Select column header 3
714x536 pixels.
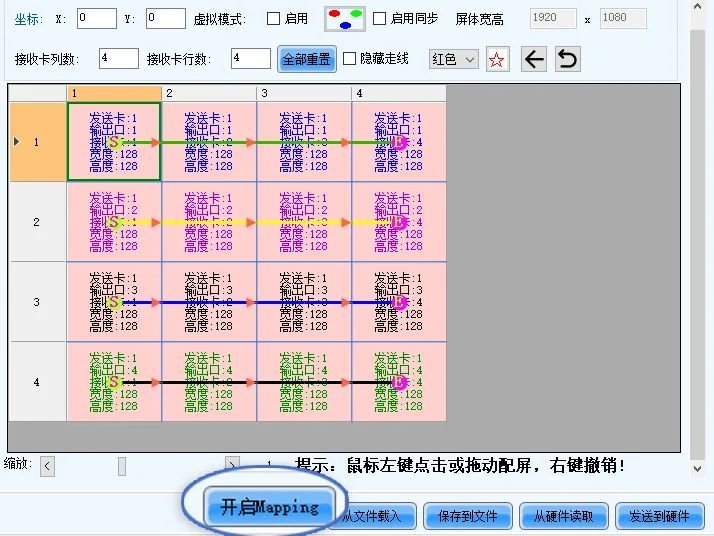click(304, 93)
